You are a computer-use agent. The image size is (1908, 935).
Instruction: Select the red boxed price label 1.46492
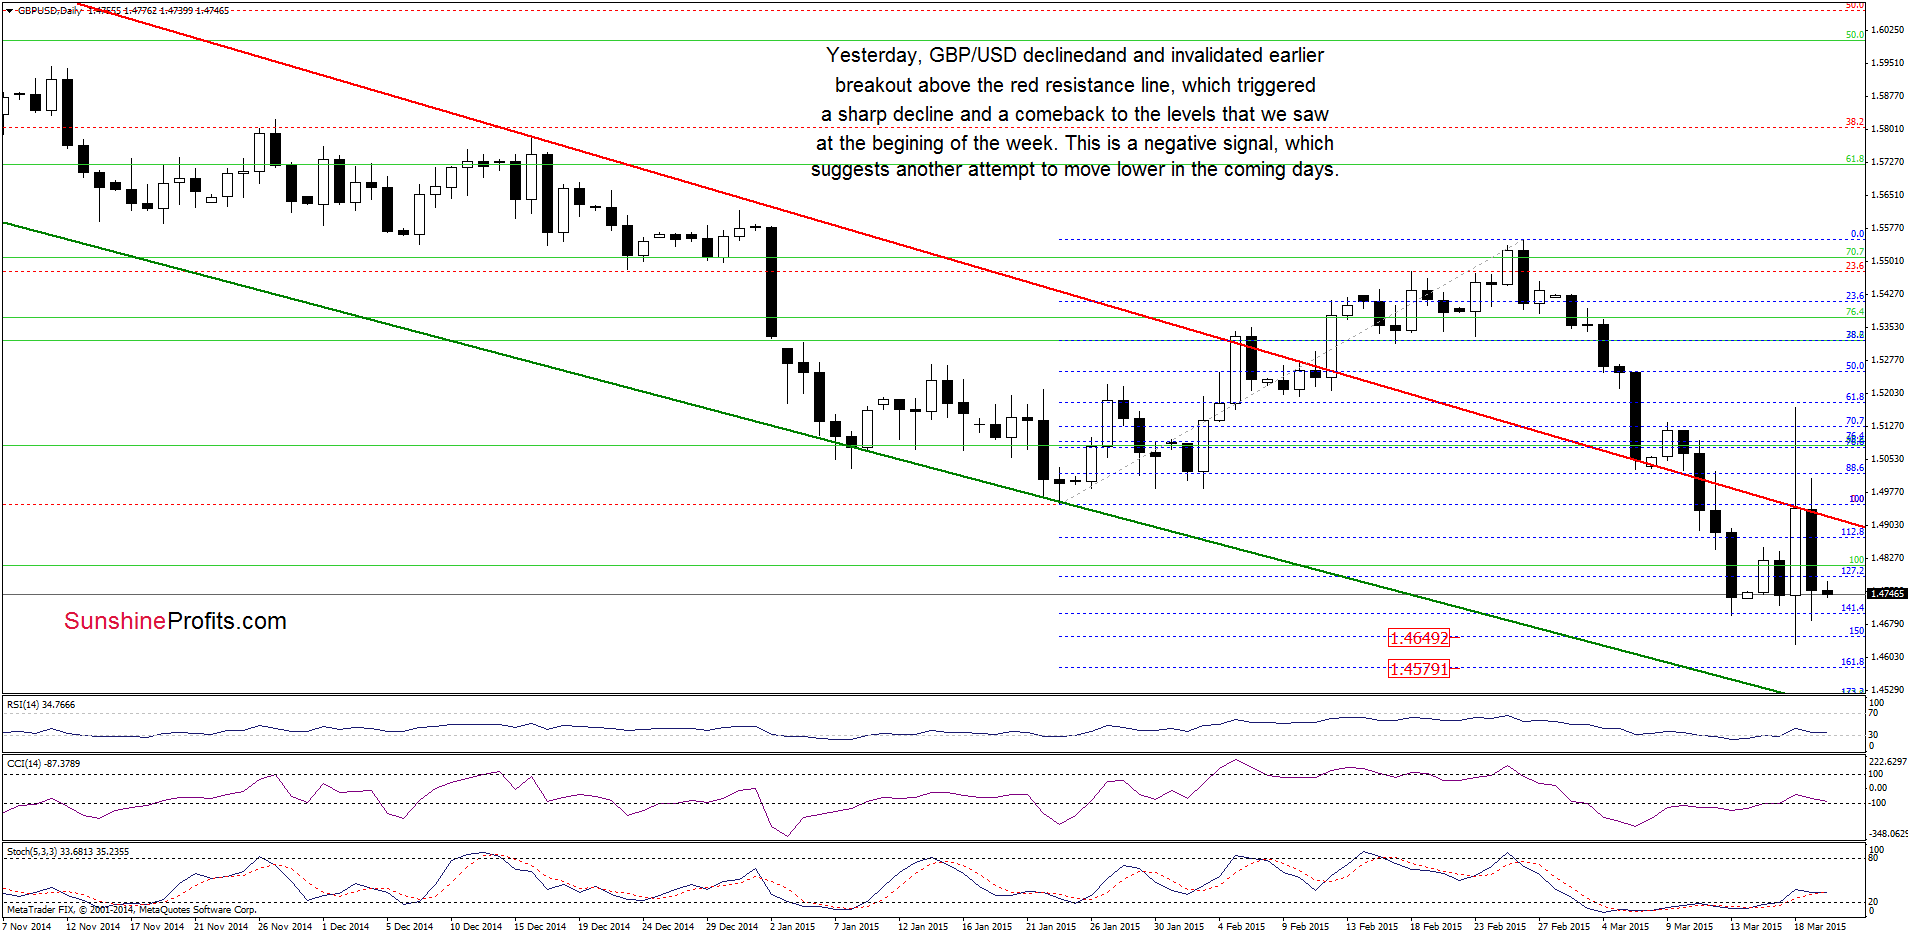[1419, 638]
